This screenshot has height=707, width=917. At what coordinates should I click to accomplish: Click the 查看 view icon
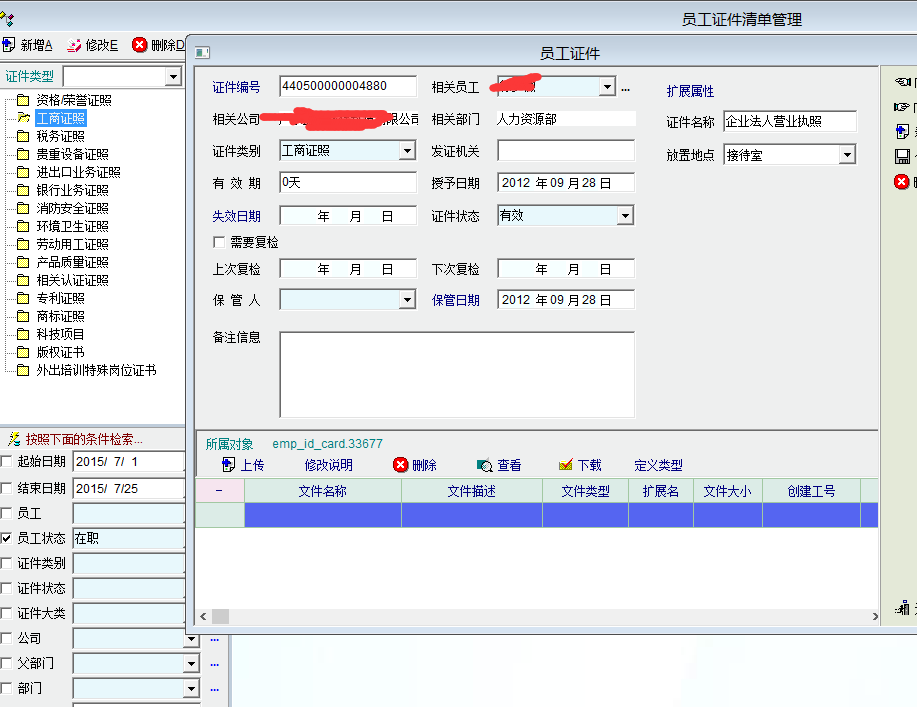[484, 465]
